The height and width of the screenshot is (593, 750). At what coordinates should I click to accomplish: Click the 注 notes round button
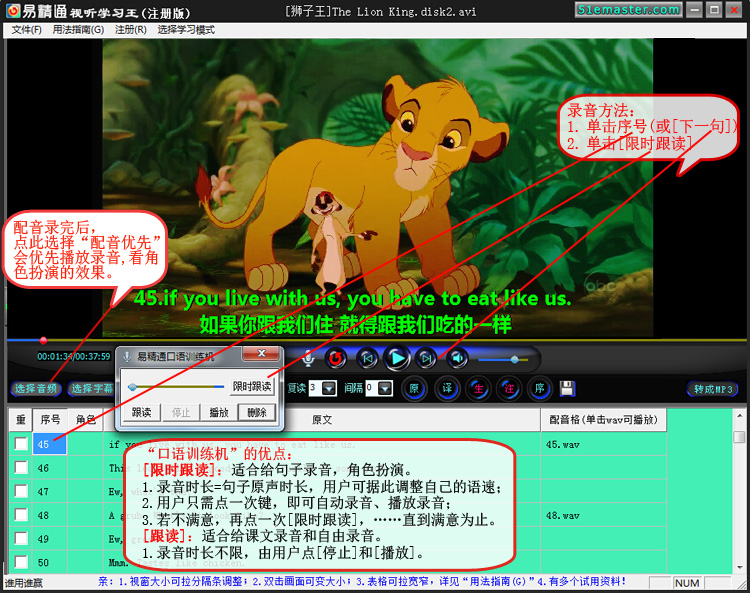509,388
